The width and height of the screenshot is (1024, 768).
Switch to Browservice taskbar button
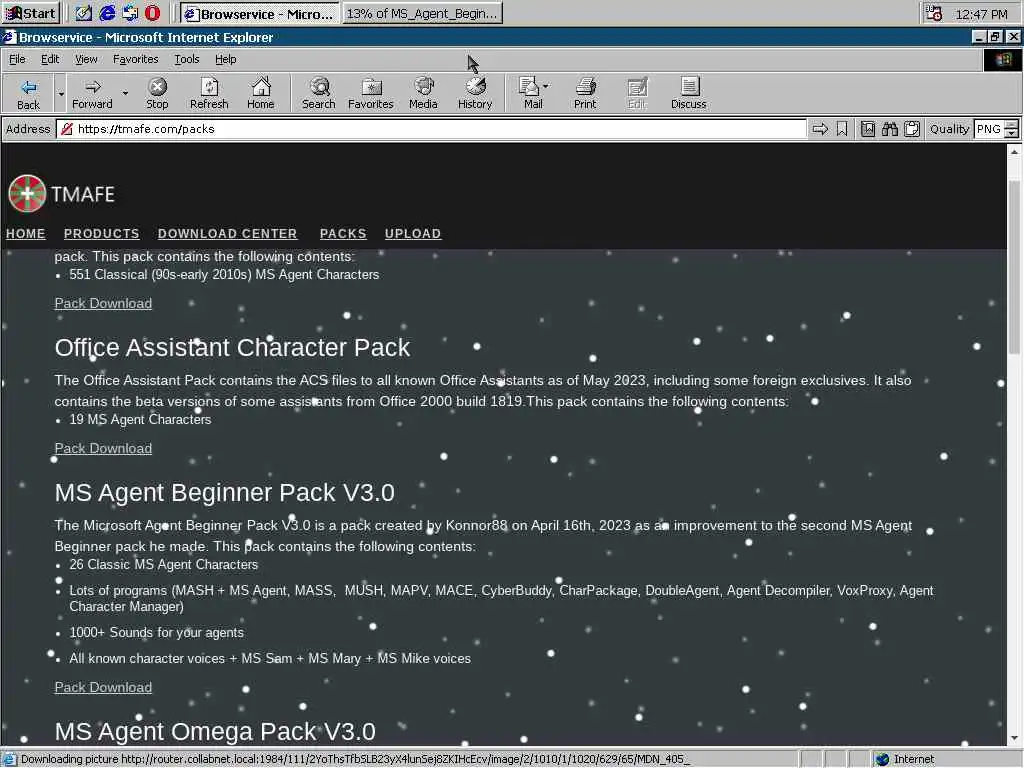point(259,14)
